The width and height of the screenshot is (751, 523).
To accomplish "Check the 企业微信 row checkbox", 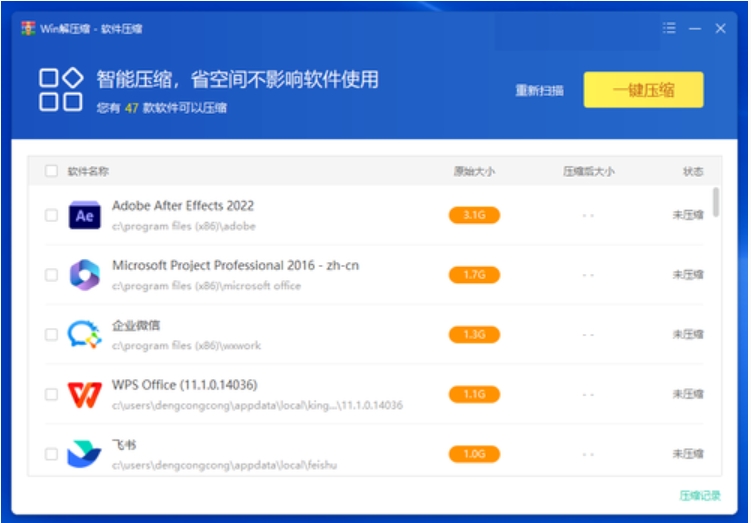I will 51,334.
